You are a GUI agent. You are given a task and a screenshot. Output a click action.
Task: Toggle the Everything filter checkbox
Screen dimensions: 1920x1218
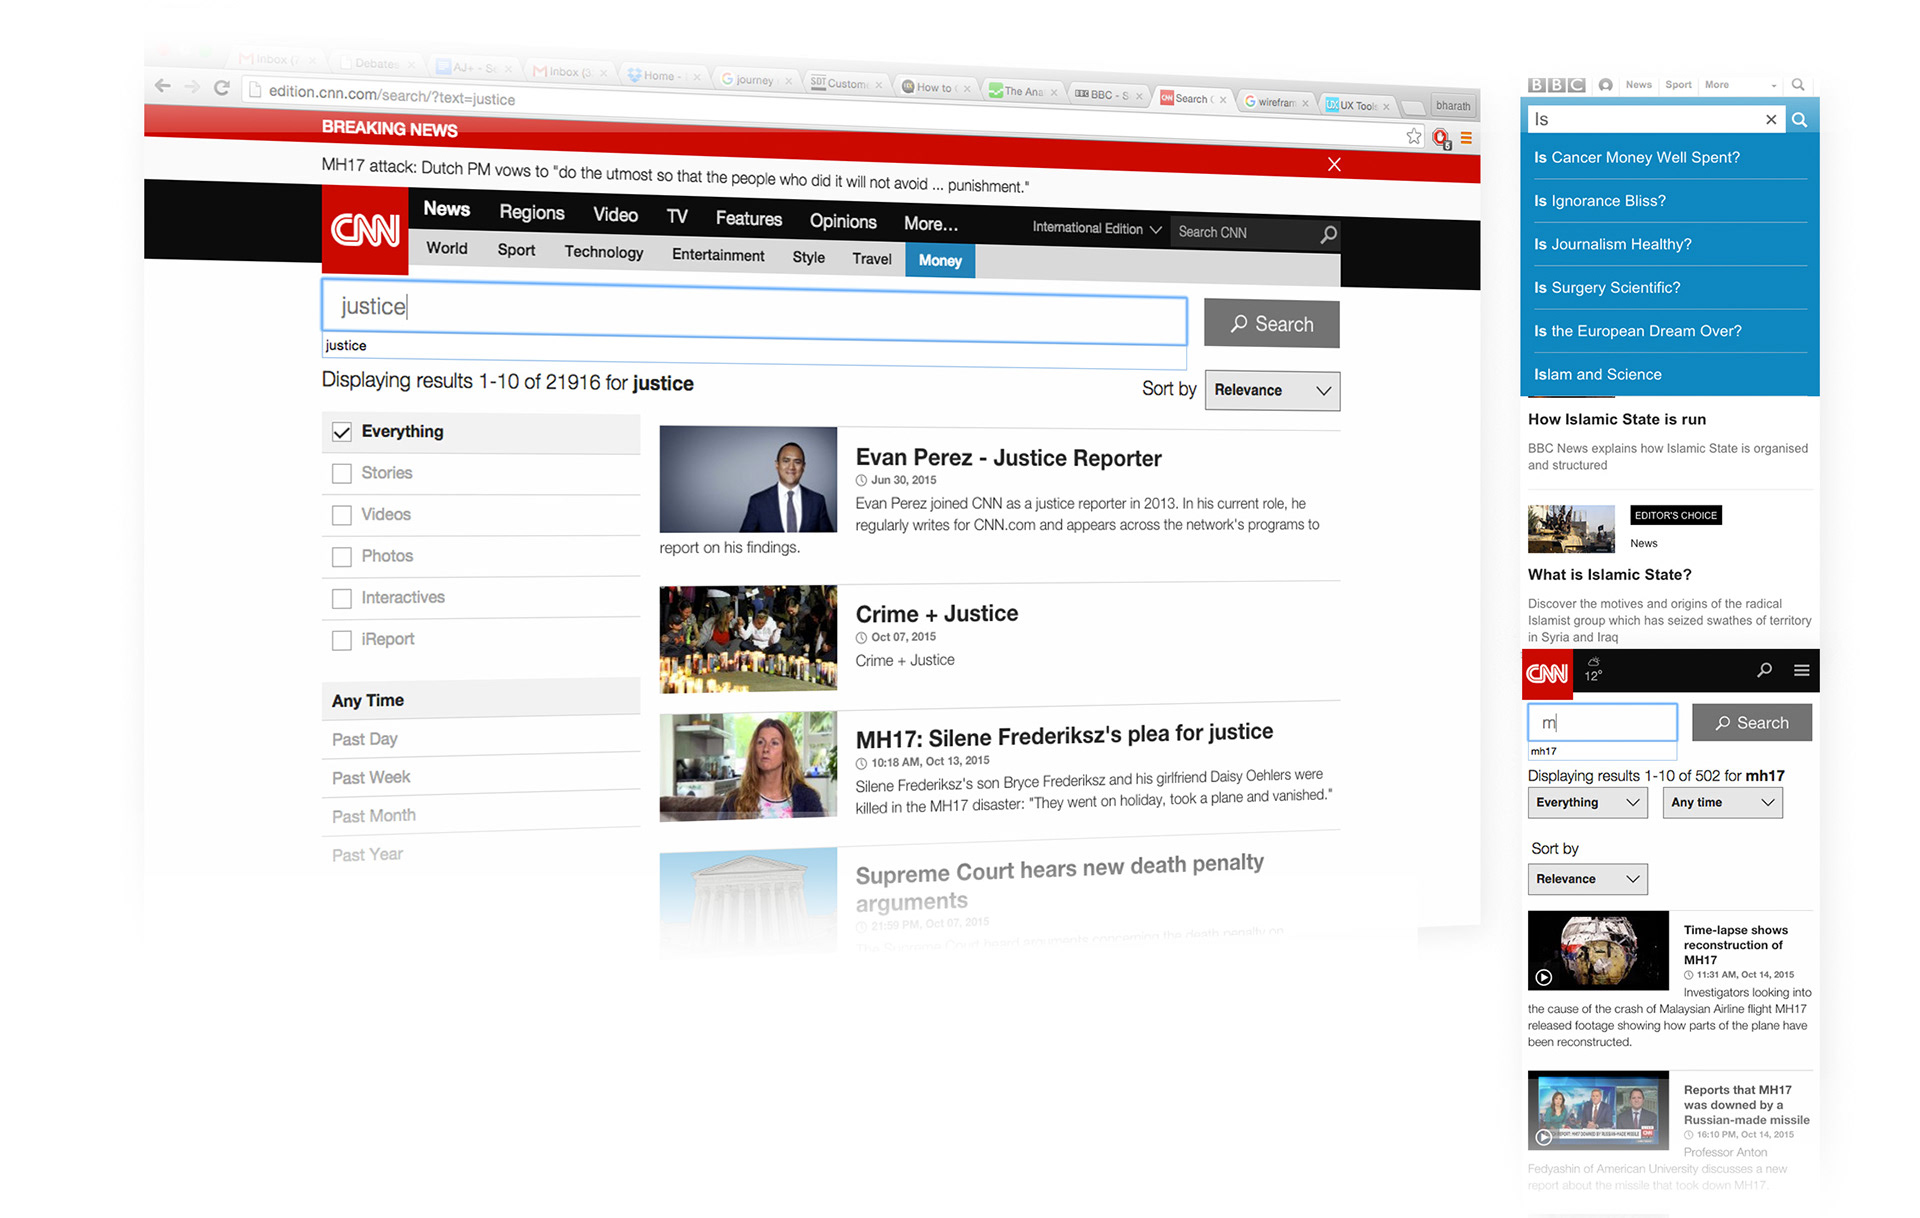(x=342, y=432)
